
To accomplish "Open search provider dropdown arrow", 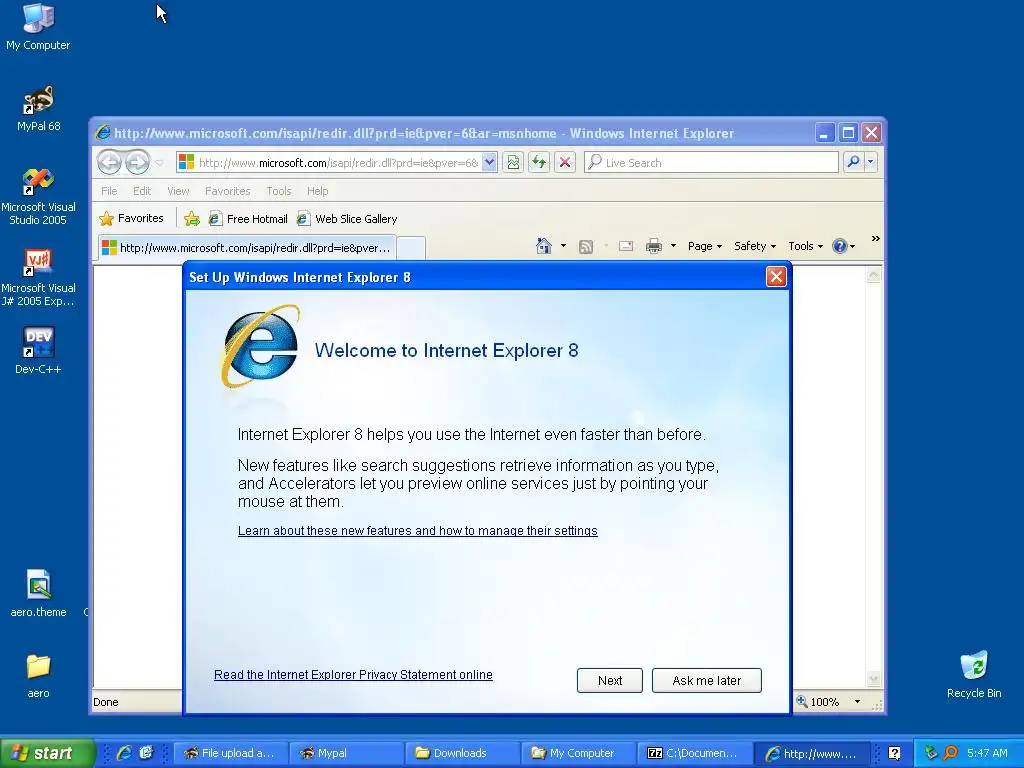I will click(x=871, y=162).
